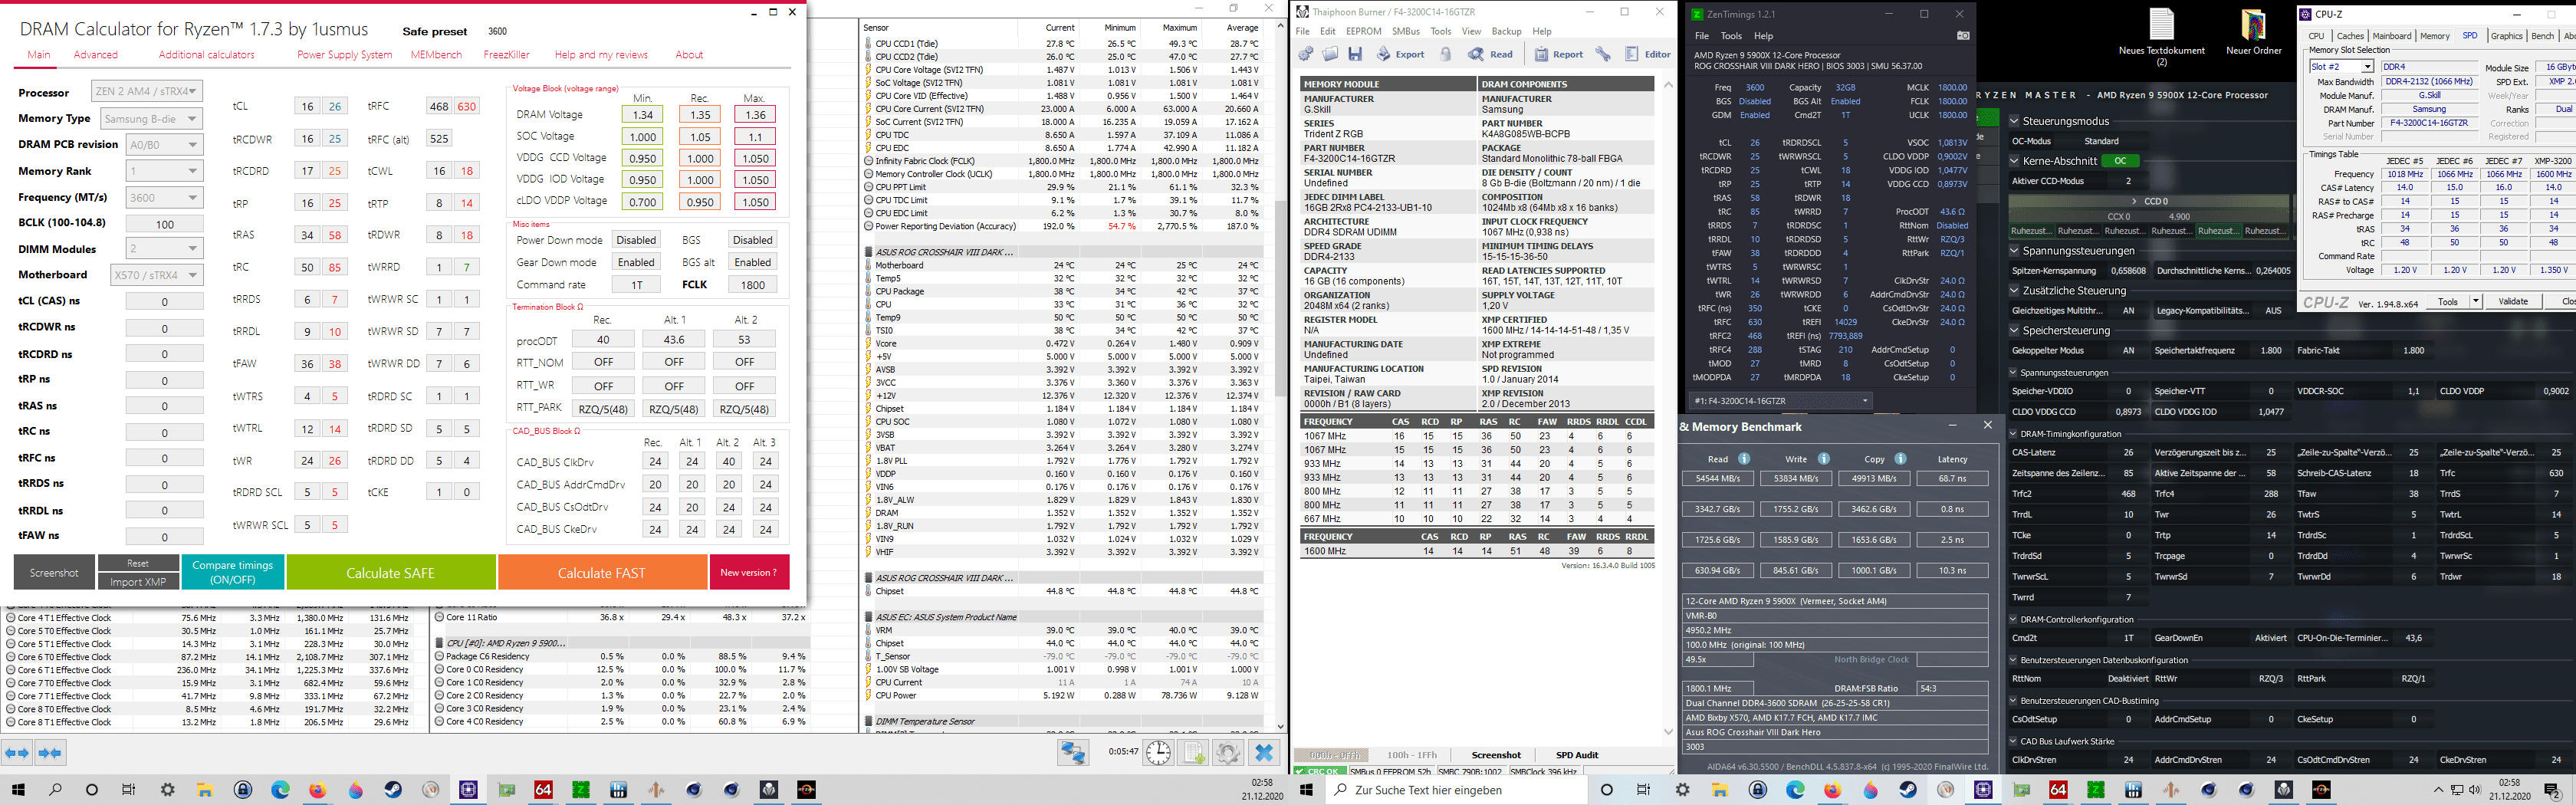Open the EEPROM menu in Thaiphoon Burner
This screenshot has width=2576, height=805.
(x=1363, y=31)
